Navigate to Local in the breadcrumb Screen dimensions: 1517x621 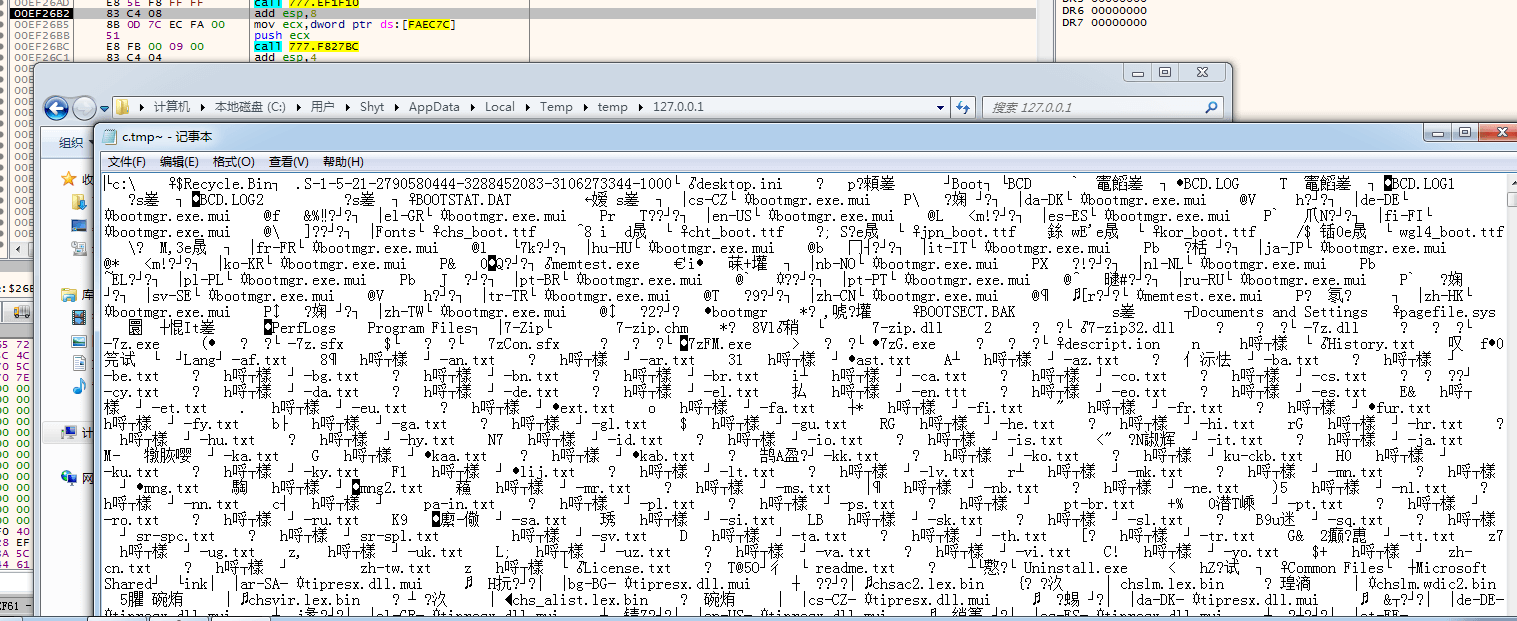(500, 107)
